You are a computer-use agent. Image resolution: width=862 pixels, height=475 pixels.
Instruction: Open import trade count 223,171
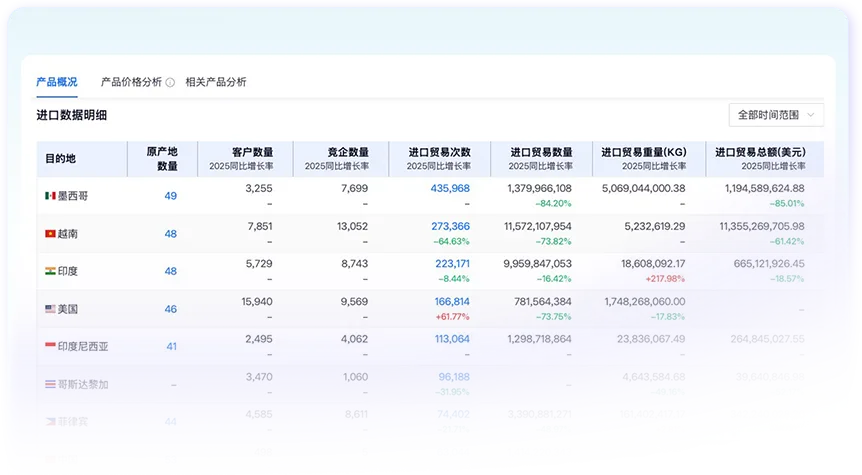click(x=452, y=263)
